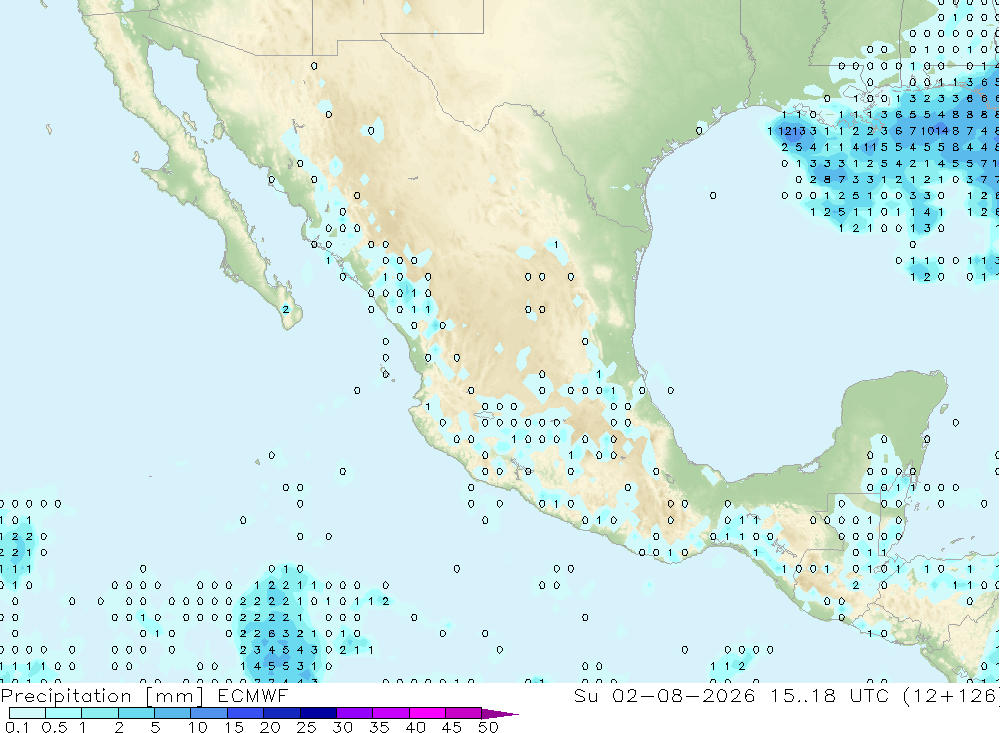
Task: Pick the 1–2 mm legend color segment
Action: coord(100,713)
